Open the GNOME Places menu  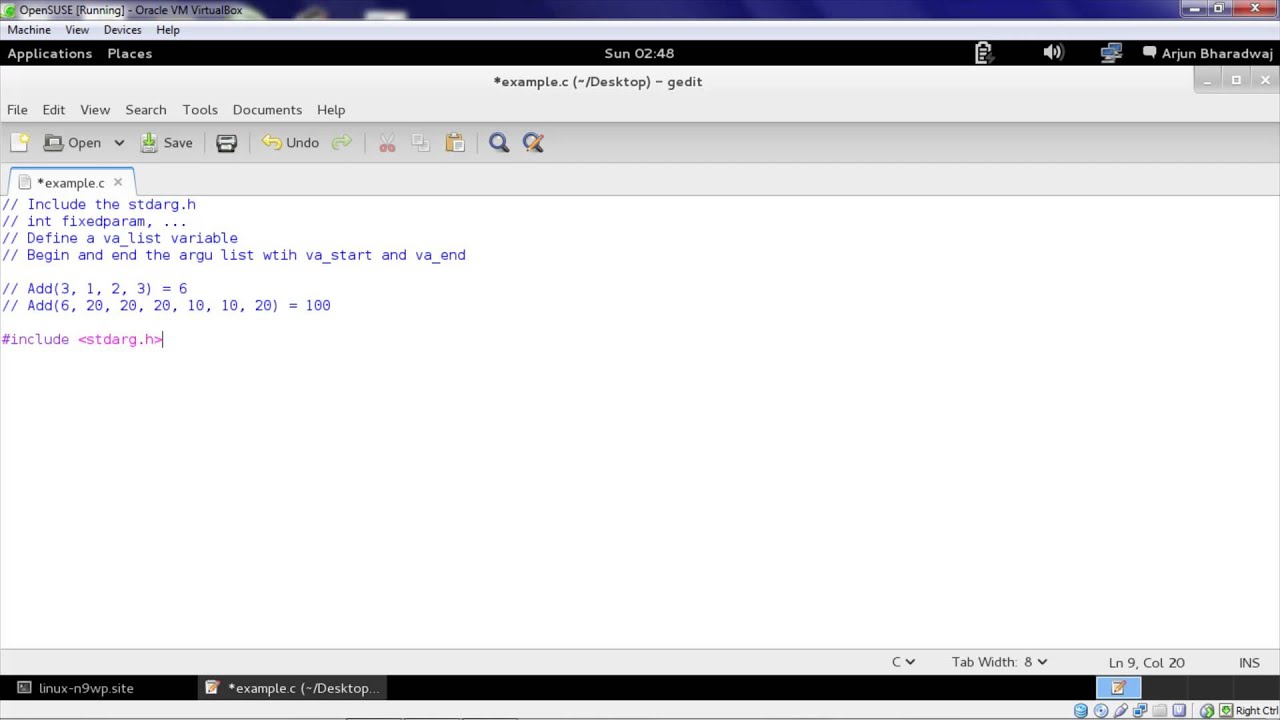pos(130,53)
